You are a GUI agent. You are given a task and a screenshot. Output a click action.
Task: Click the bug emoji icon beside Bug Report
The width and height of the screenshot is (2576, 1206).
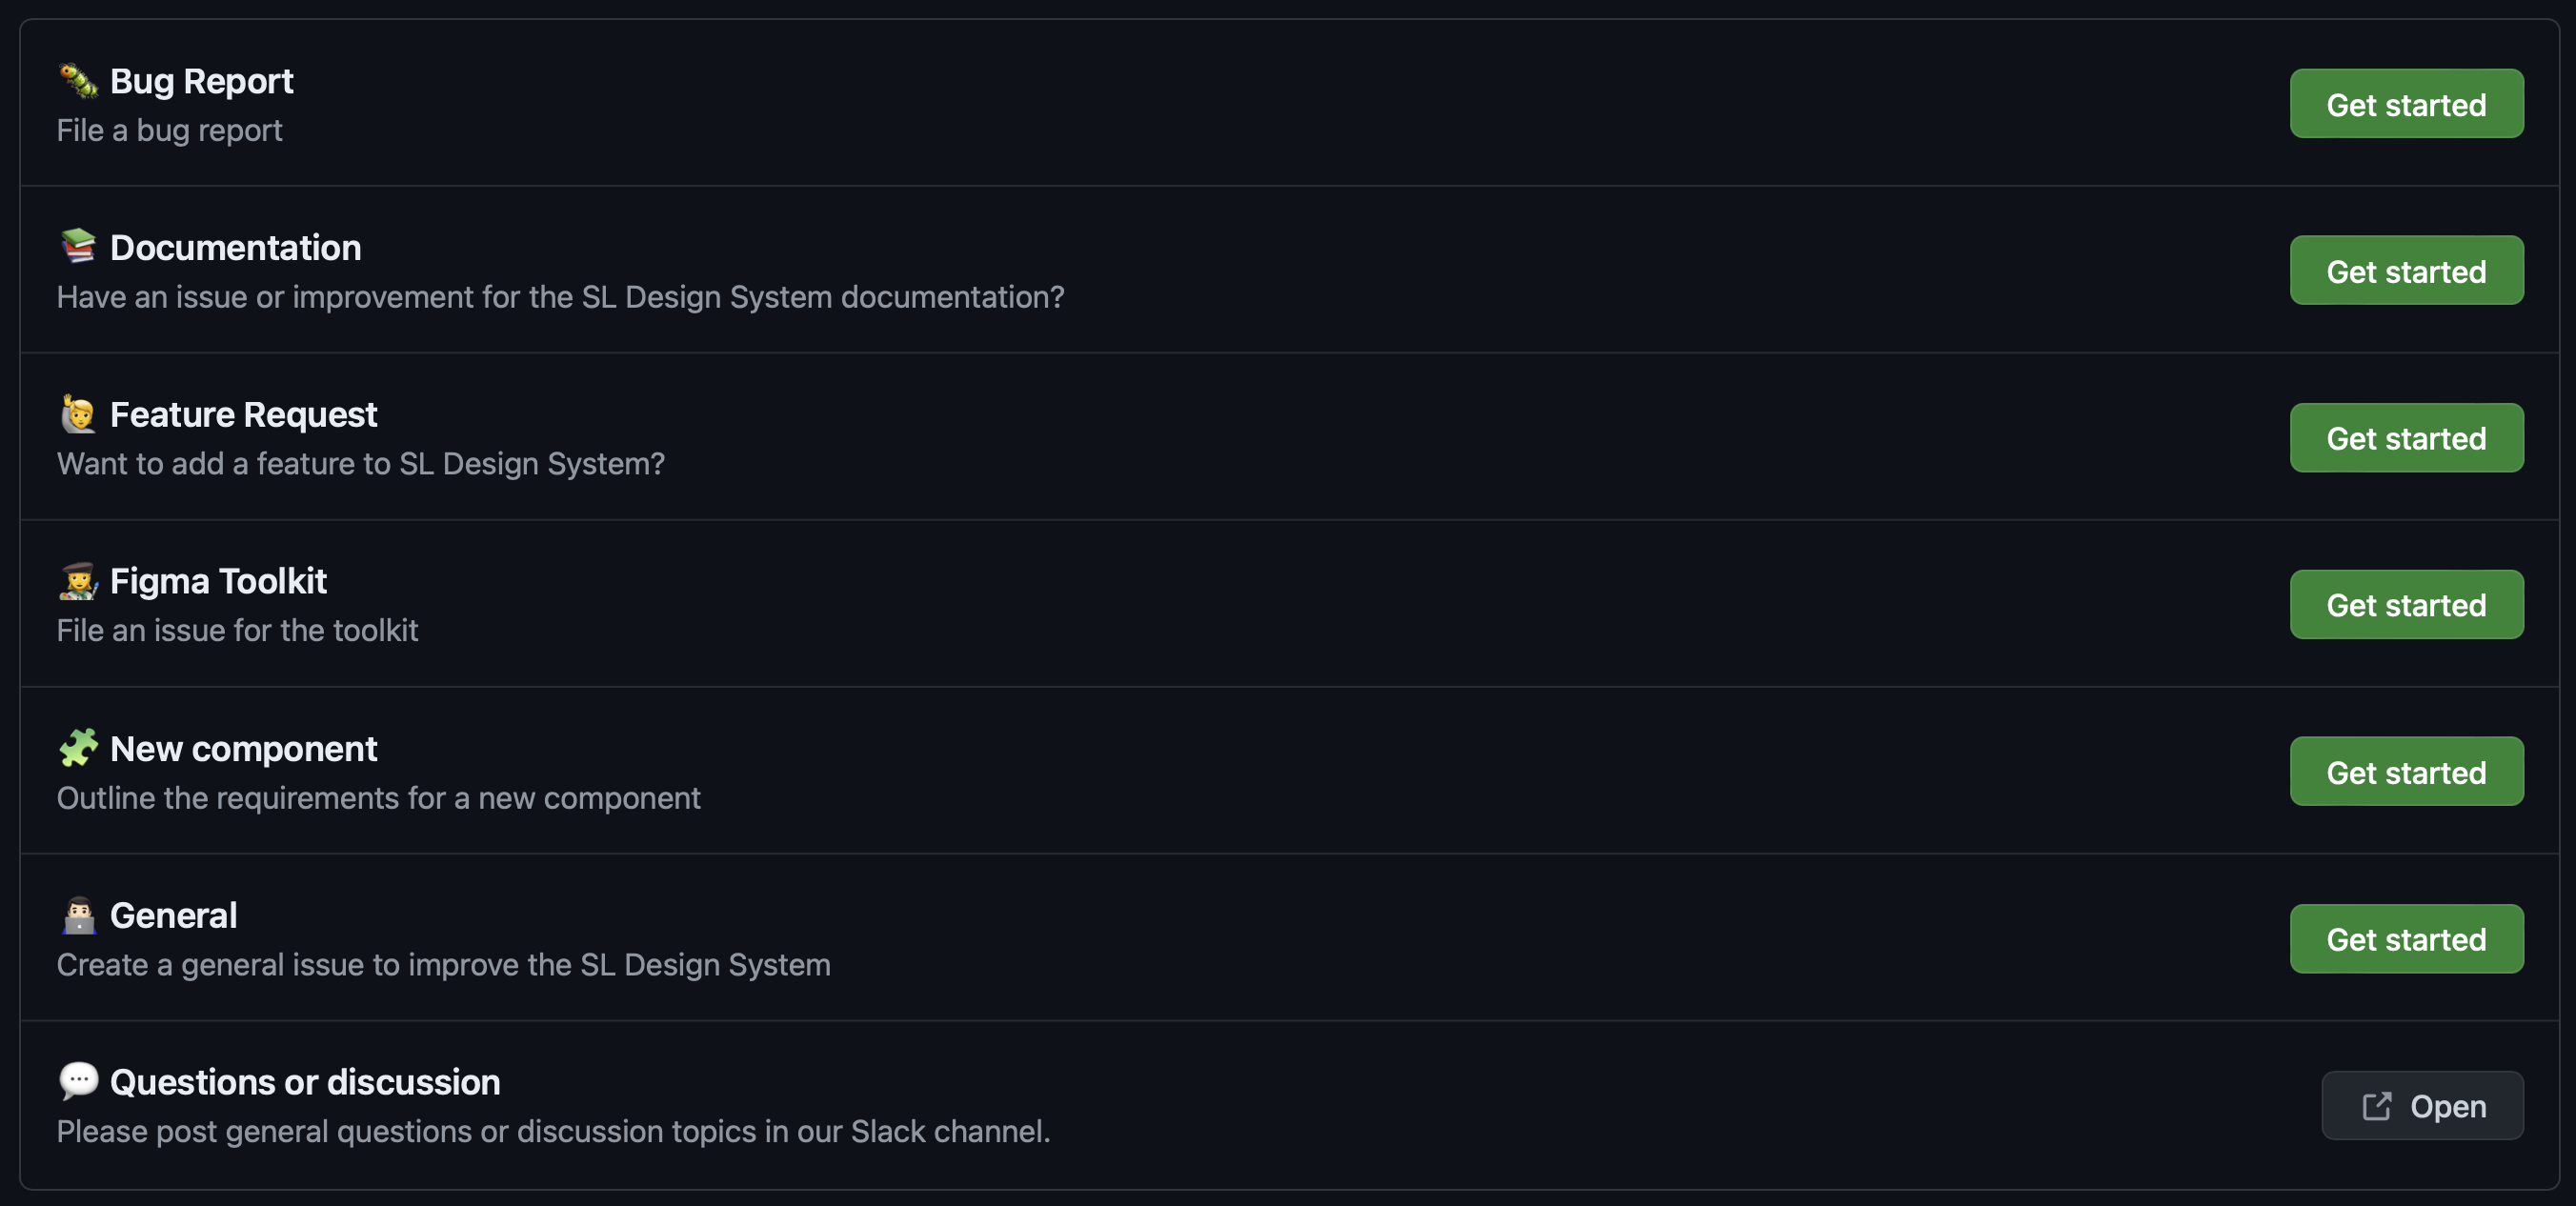pos(78,81)
